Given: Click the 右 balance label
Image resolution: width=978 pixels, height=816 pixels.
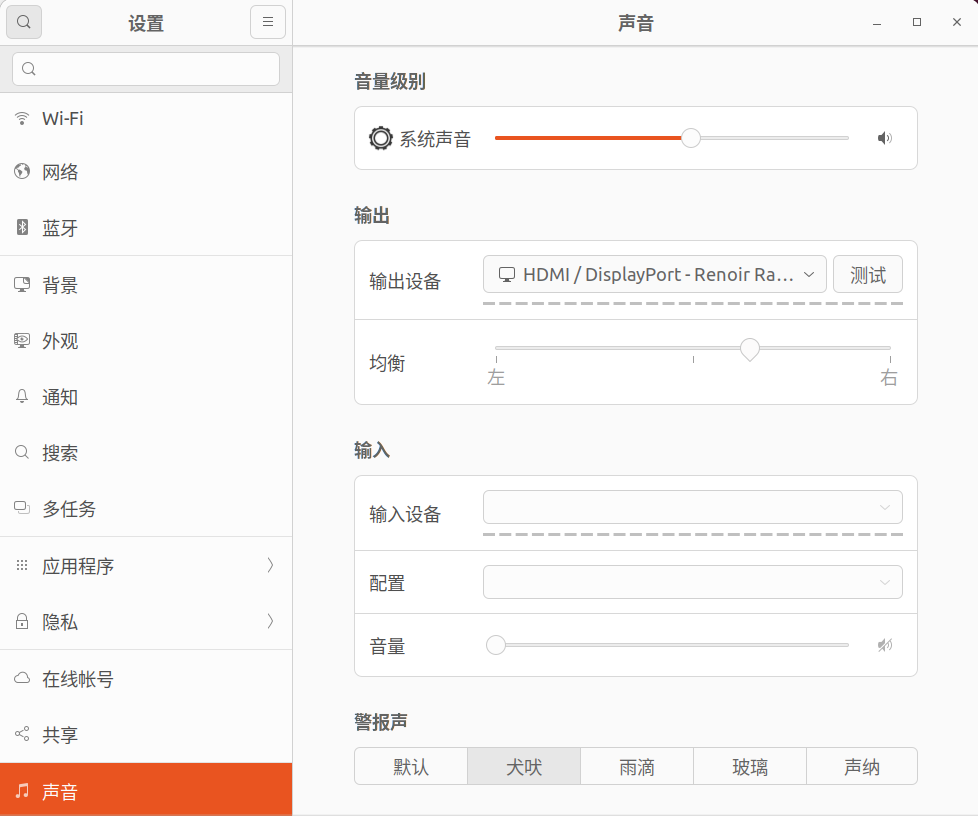Looking at the screenshot, I should [x=889, y=377].
